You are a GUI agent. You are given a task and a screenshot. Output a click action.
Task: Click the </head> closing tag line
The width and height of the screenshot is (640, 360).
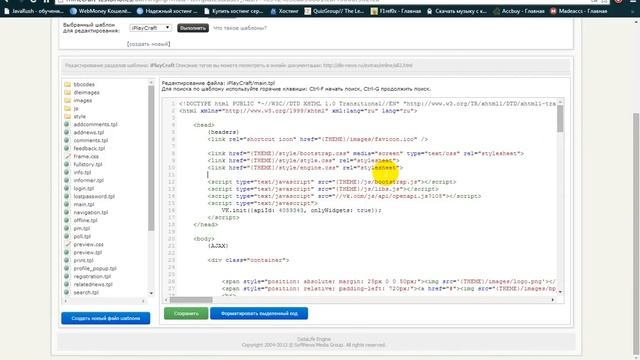(x=206, y=224)
